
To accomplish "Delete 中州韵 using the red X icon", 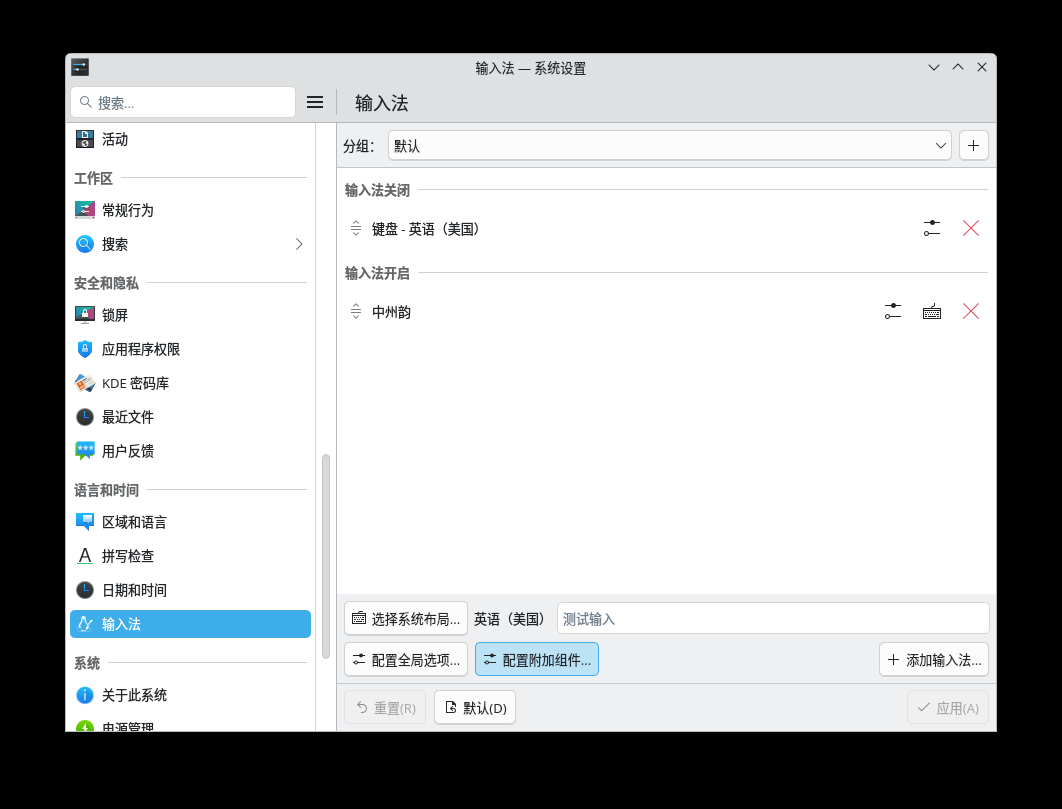I will click(970, 311).
